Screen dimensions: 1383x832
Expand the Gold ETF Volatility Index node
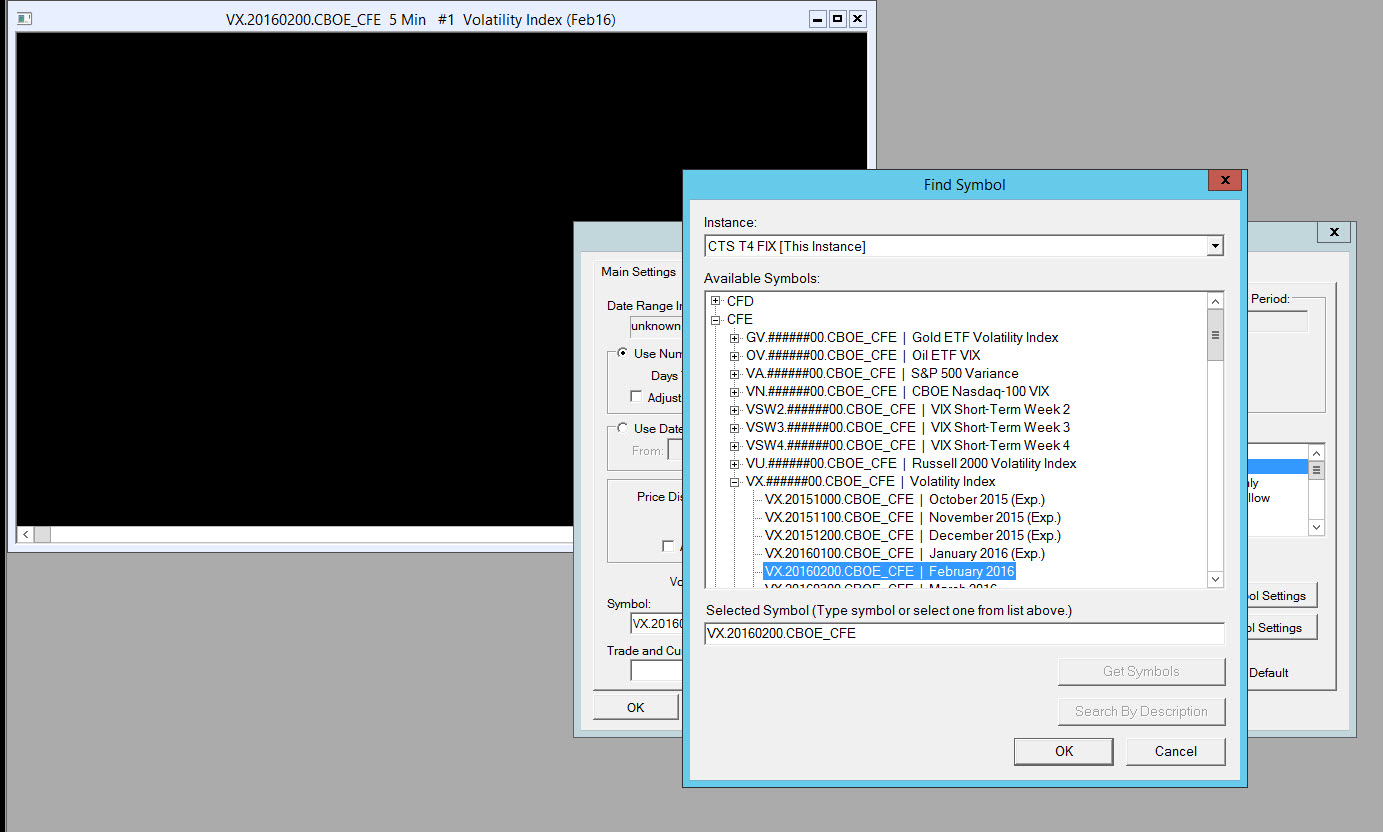click(735, 337)
